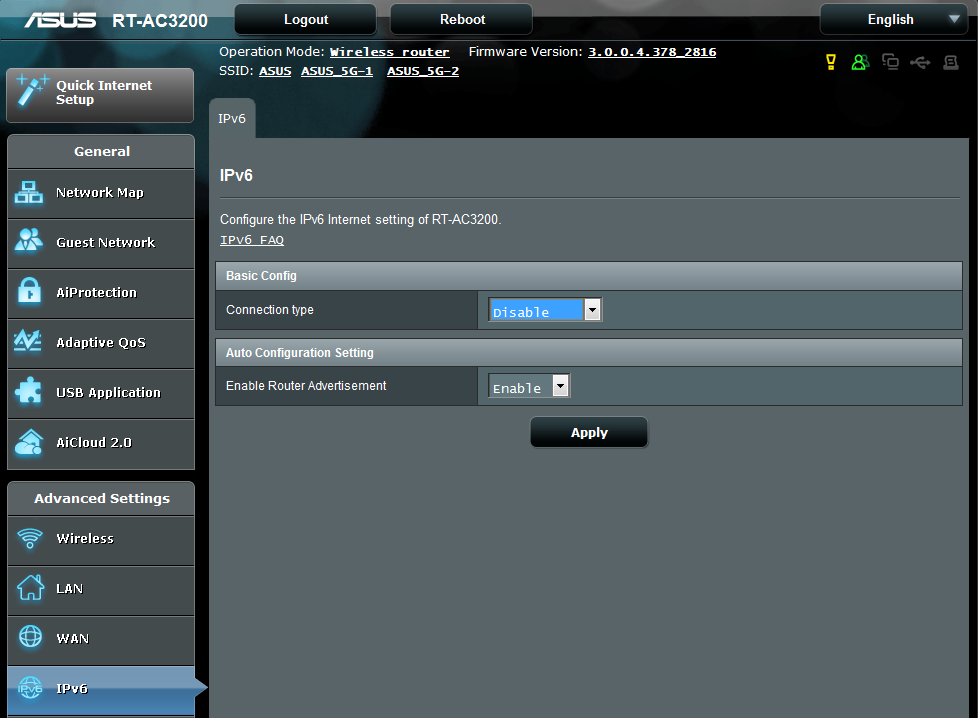Click the yellow light bulb status icon
This screenshot has height=718, width=978.
[831, 62]
